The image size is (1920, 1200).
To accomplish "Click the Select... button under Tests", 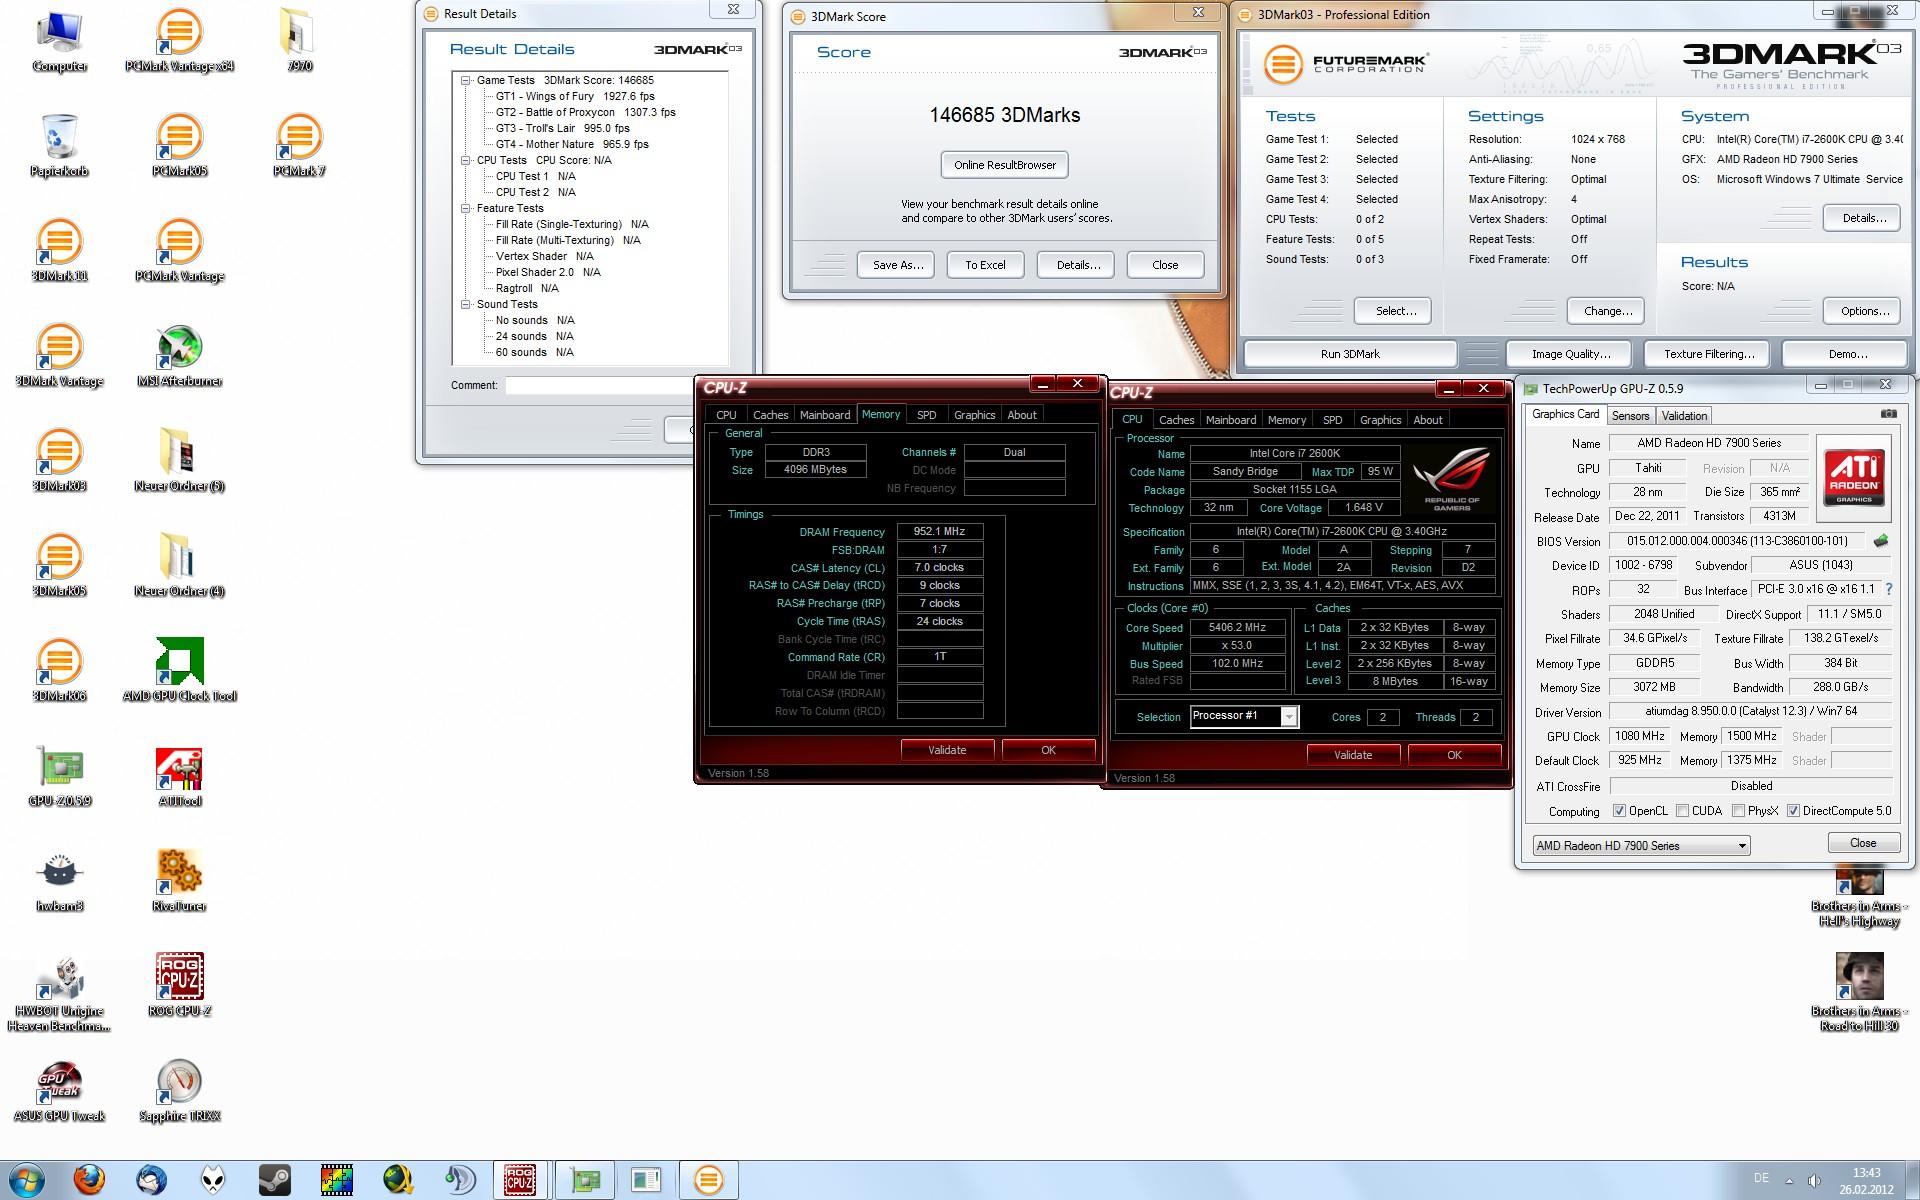I will tap(1395, 311).
